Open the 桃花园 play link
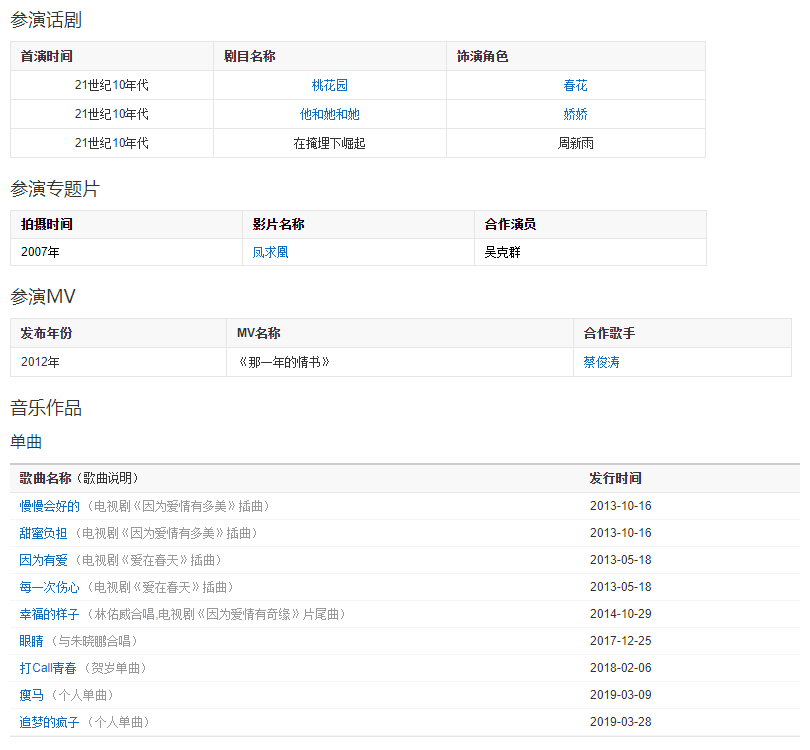This screenshot has height=750, width=810. click(329, 86)
